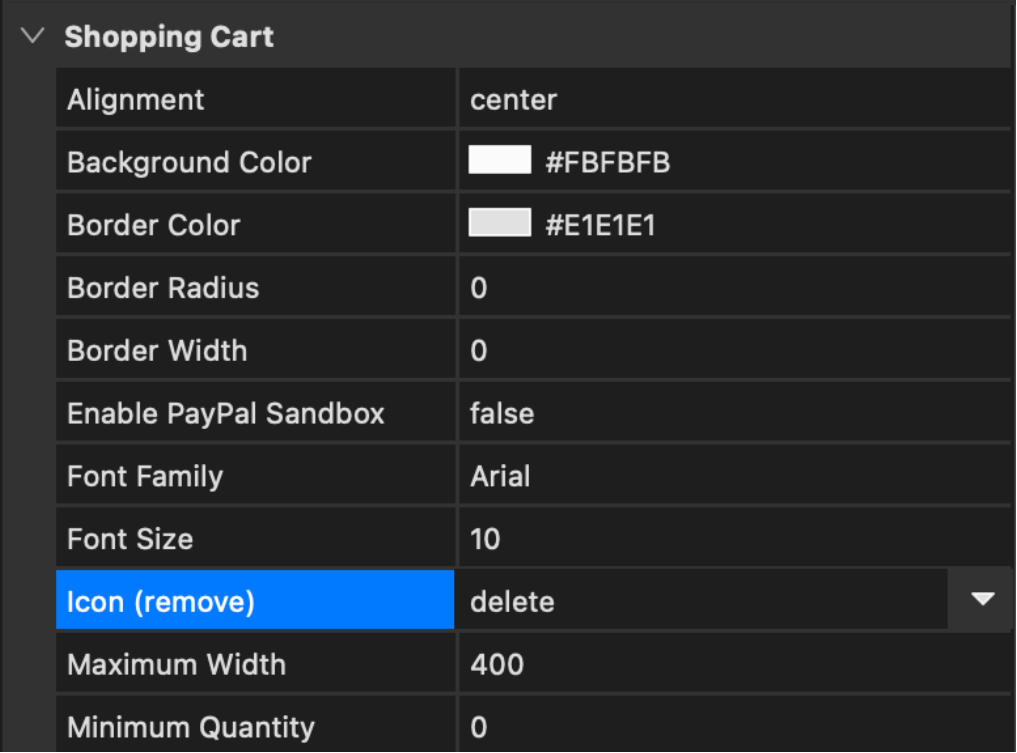This screenshot has height=753, width=1017.
Task: Click the Shopping Cart section header
Action: click(x=169, y=37)
